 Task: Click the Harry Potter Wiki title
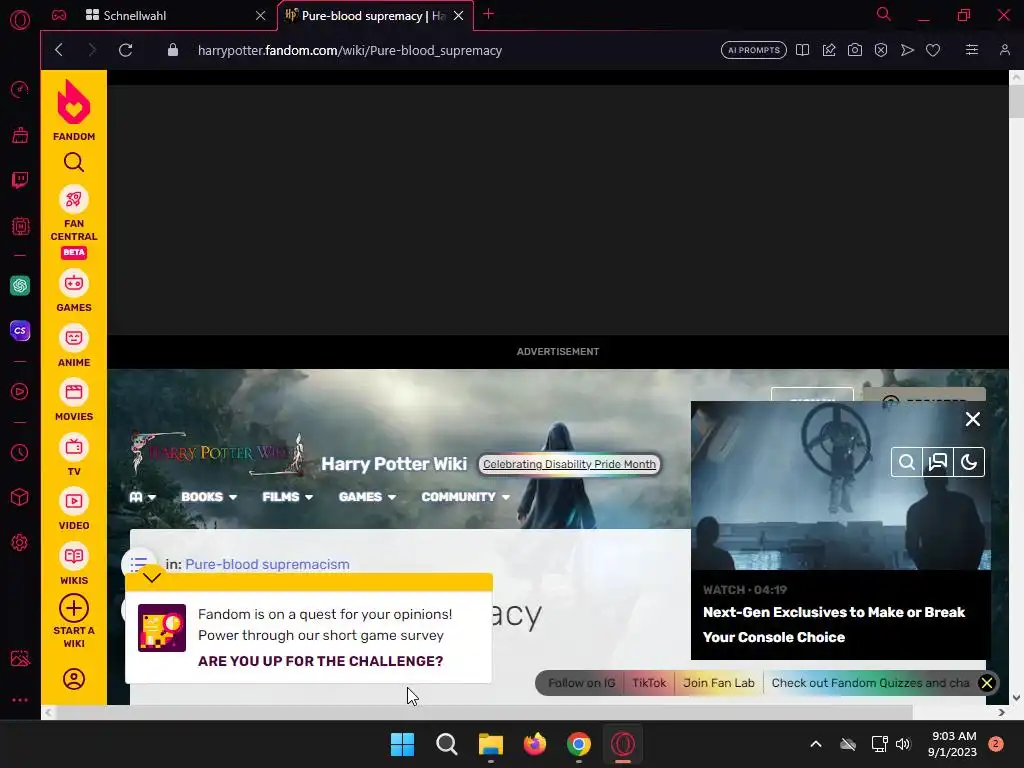[x=394, y=464]
